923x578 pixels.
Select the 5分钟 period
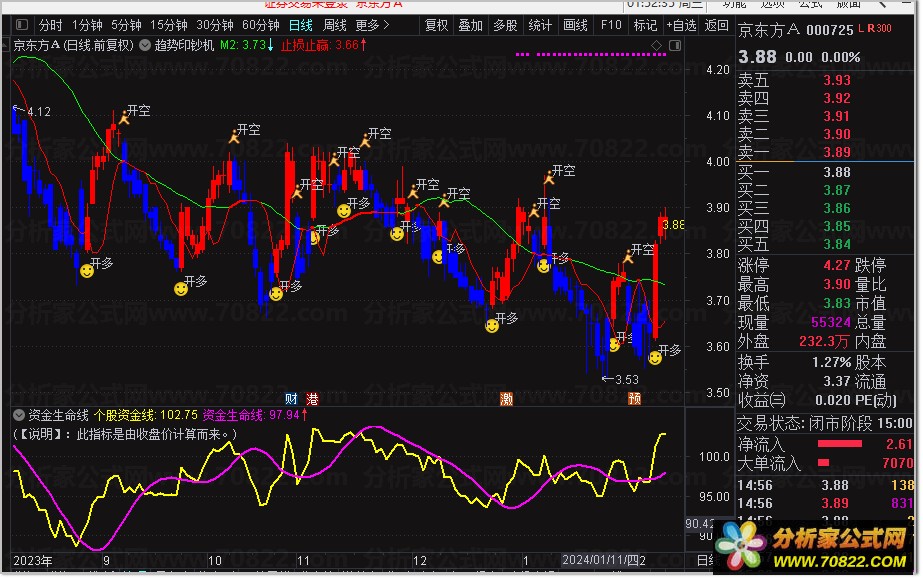[x=126, y=25]
